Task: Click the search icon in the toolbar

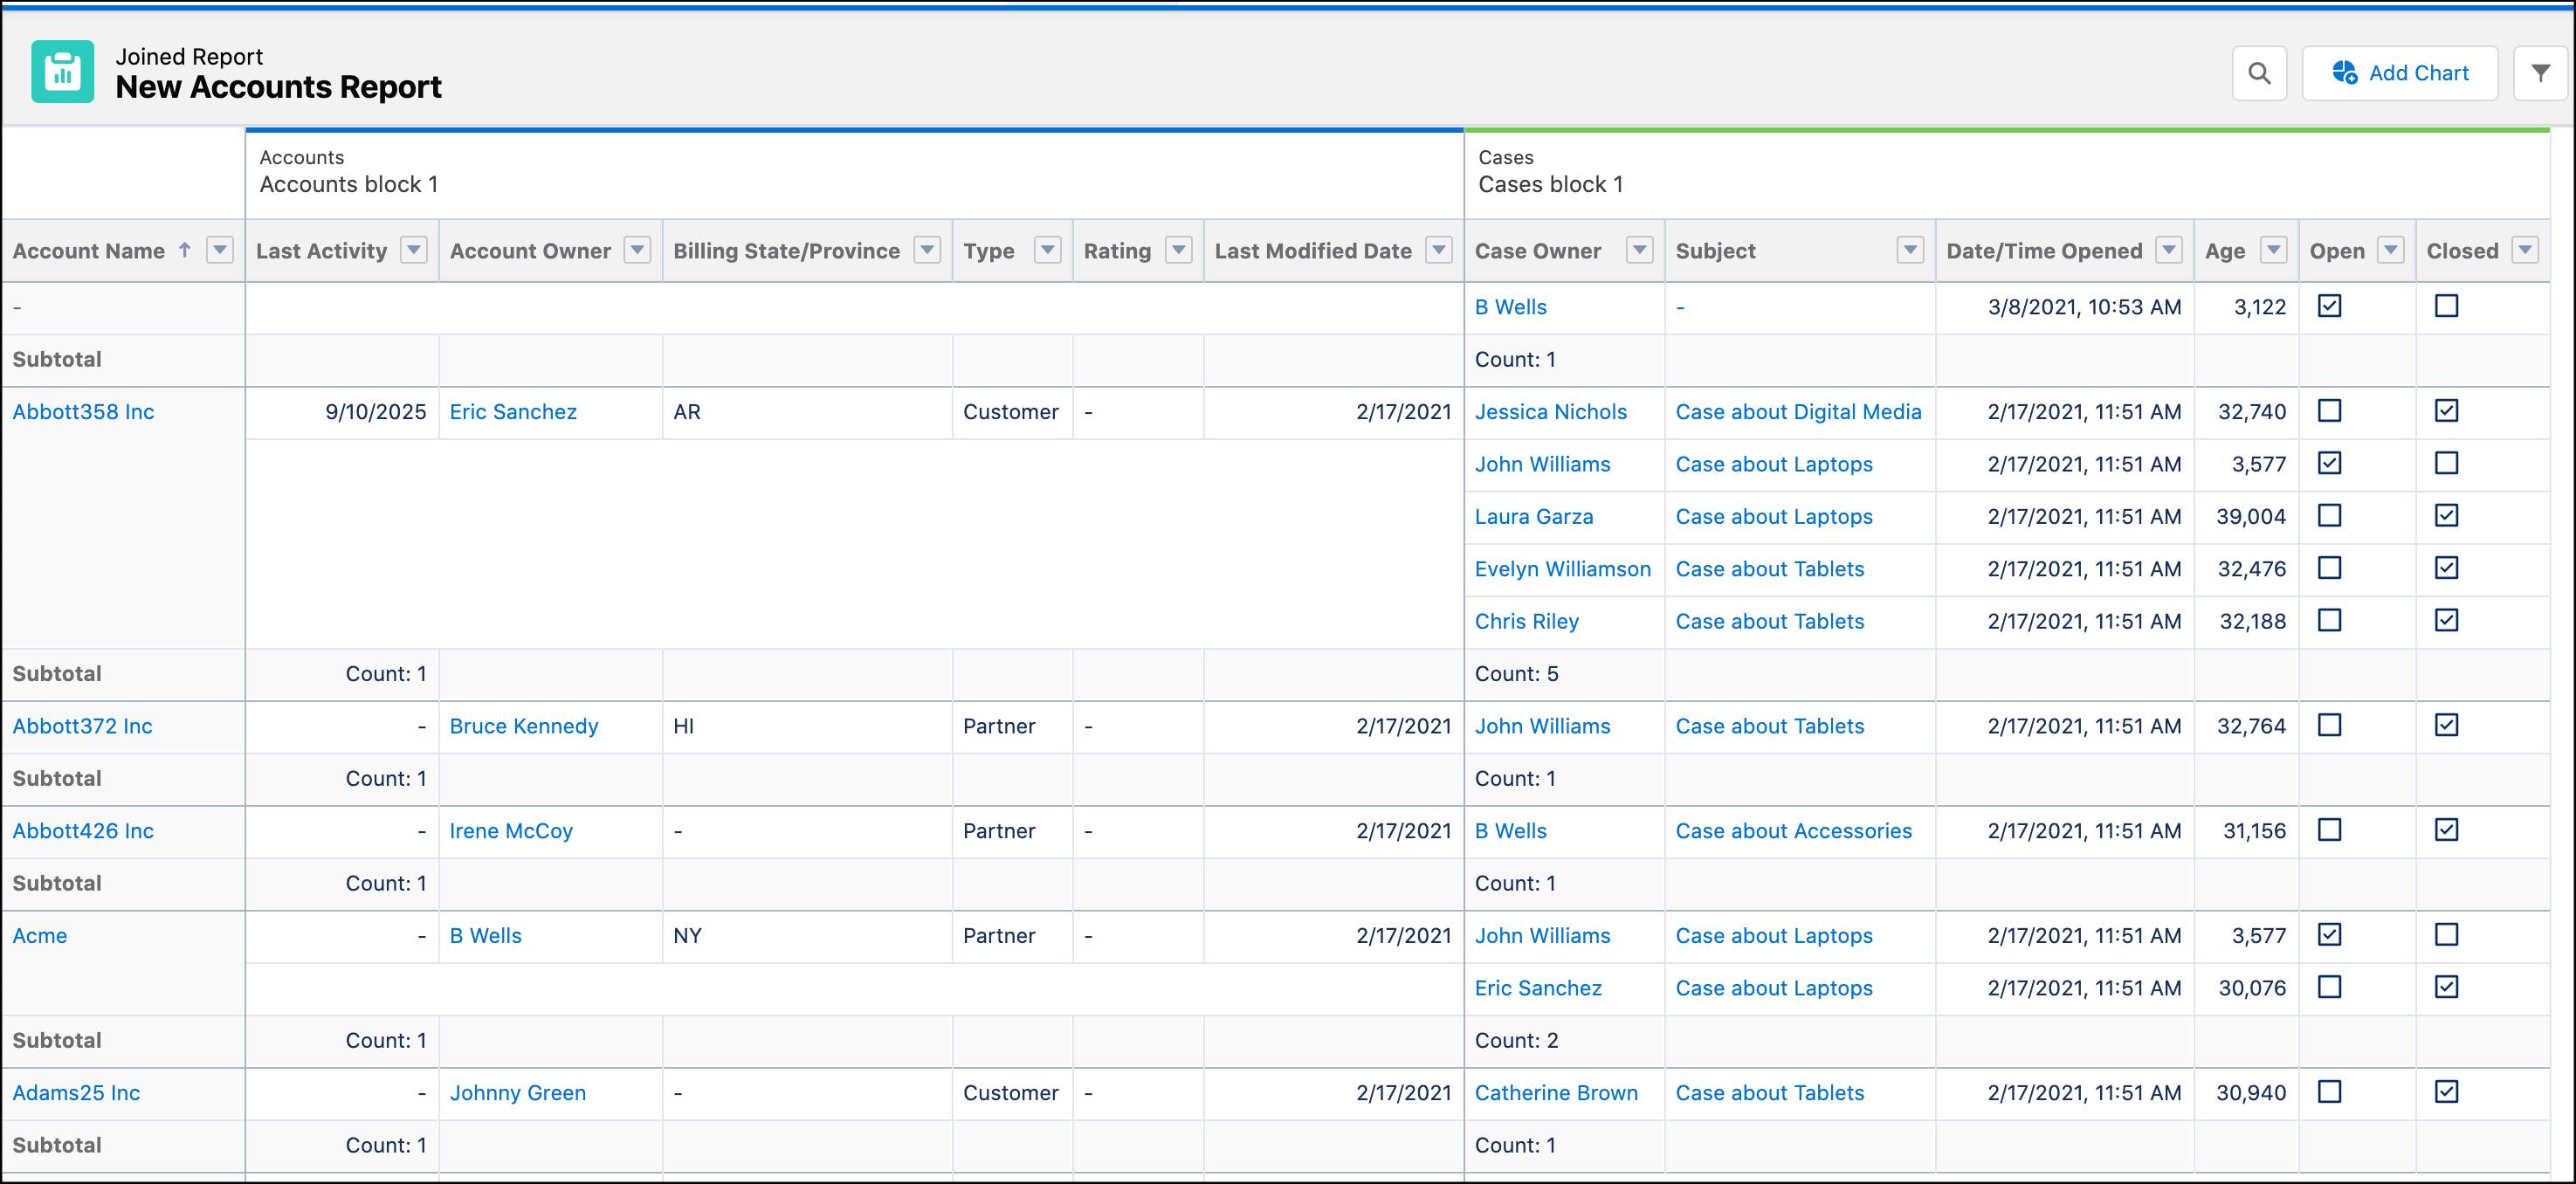Action: [x=2259, y=72]
